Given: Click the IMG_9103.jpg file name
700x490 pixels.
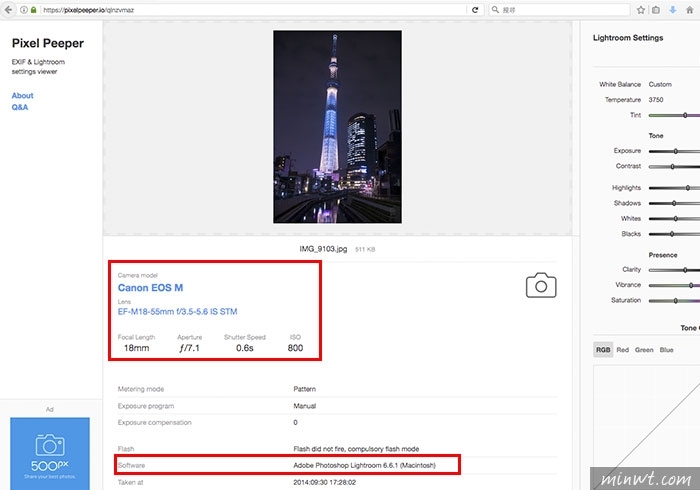Looking at the screenshot, I should 323,249.
